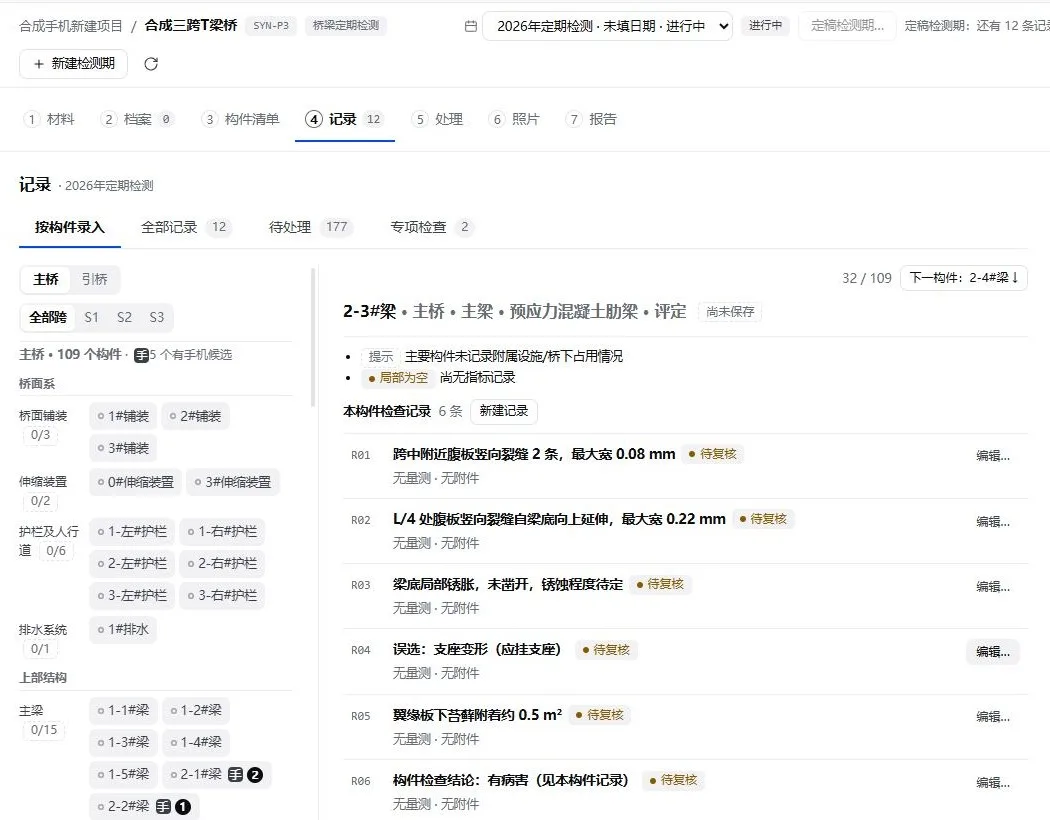Screen dimensions: 1050x820
Task: Select component 1-右#护栏
Action: pos(222,531)
